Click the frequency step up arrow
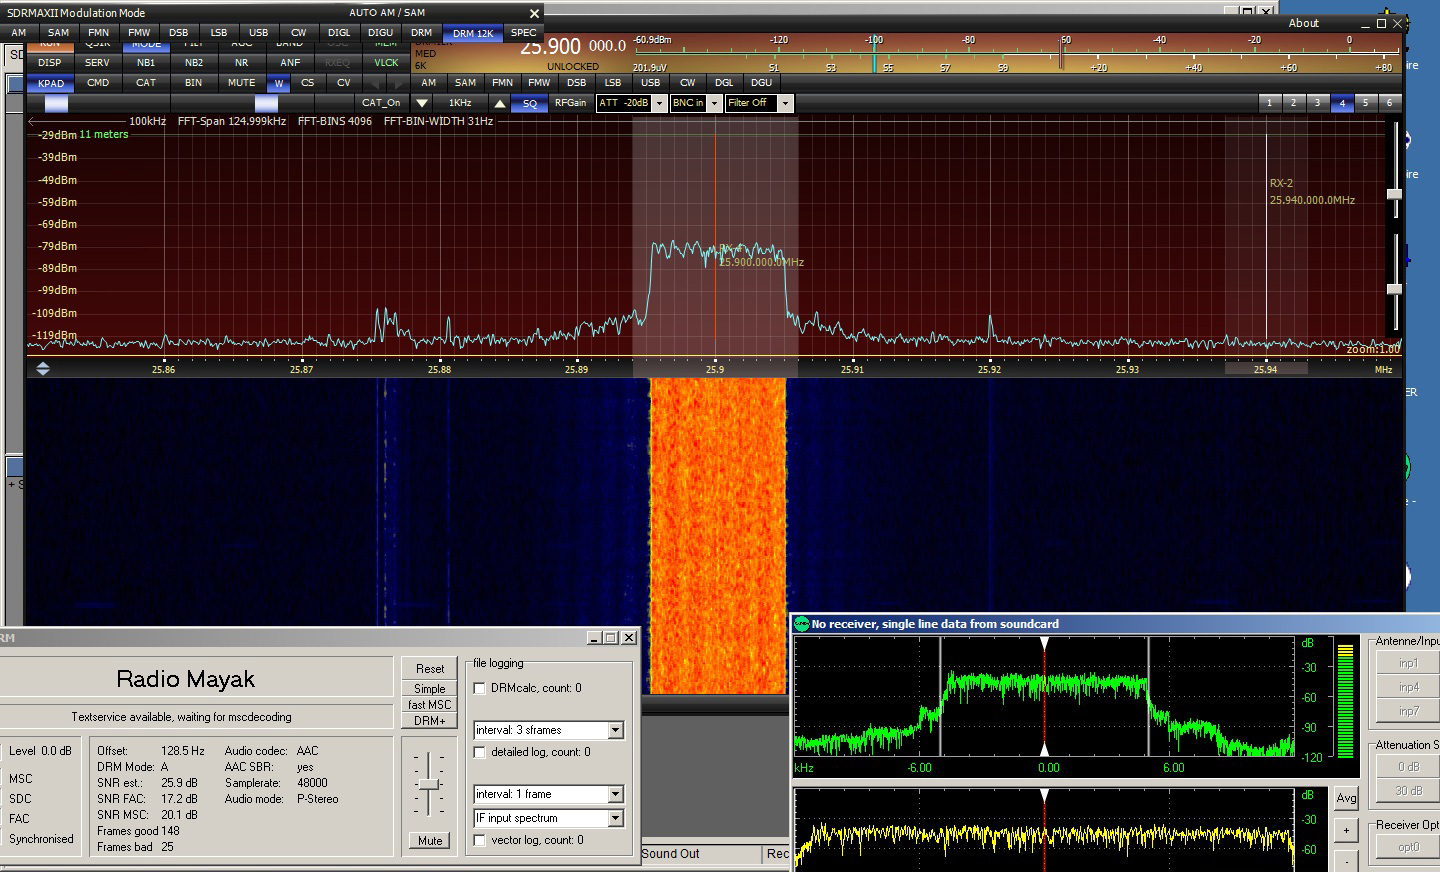The image size is (1440, 872). [x=500, y=103]
